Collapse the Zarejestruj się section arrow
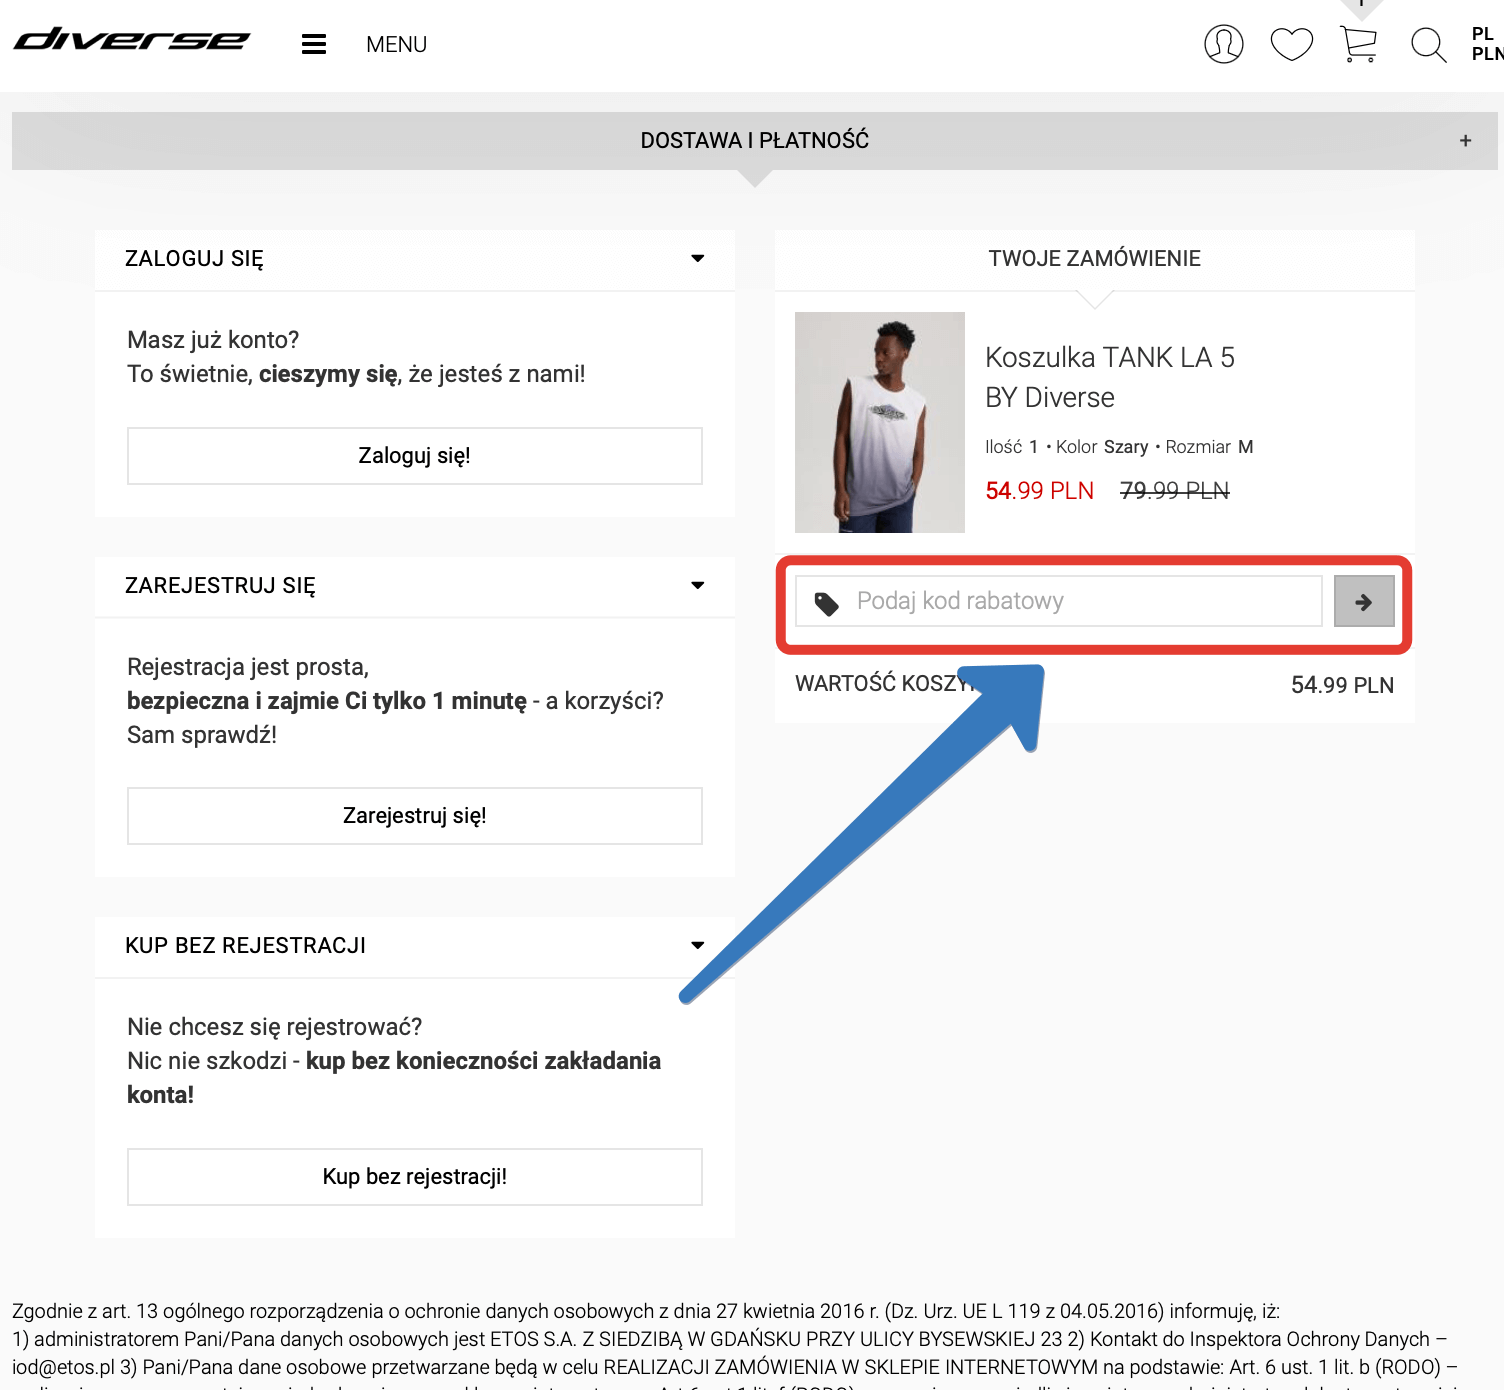The image size is (1504, 1390). coord(698,585)
